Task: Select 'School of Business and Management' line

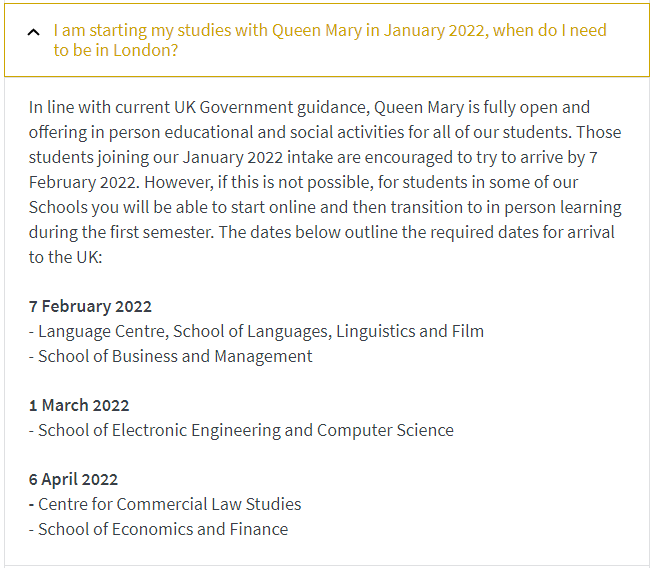Action: 171,356
